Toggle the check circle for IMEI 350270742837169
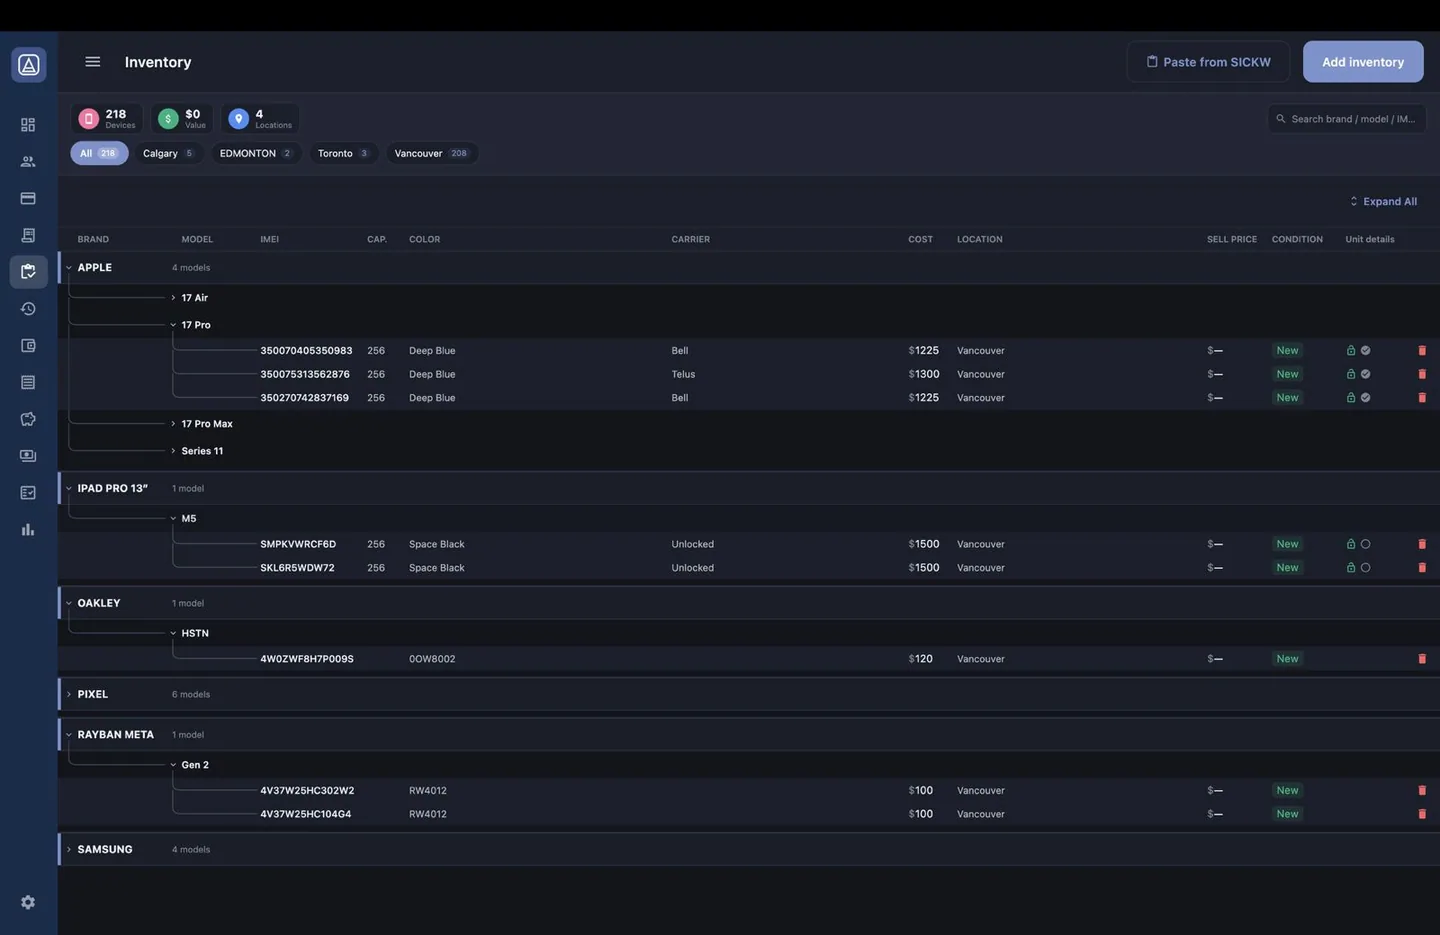The width and height of the screenshot is (1440, 935). coord(1366,398)
